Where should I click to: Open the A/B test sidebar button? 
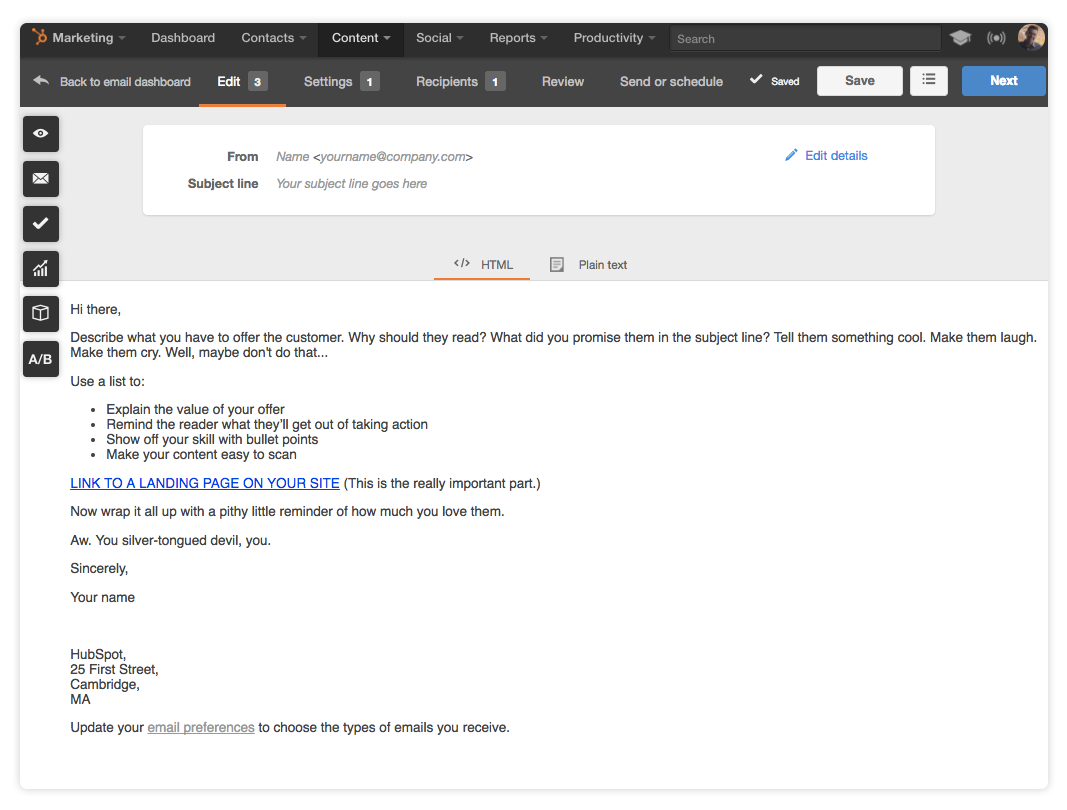[41, 359]
